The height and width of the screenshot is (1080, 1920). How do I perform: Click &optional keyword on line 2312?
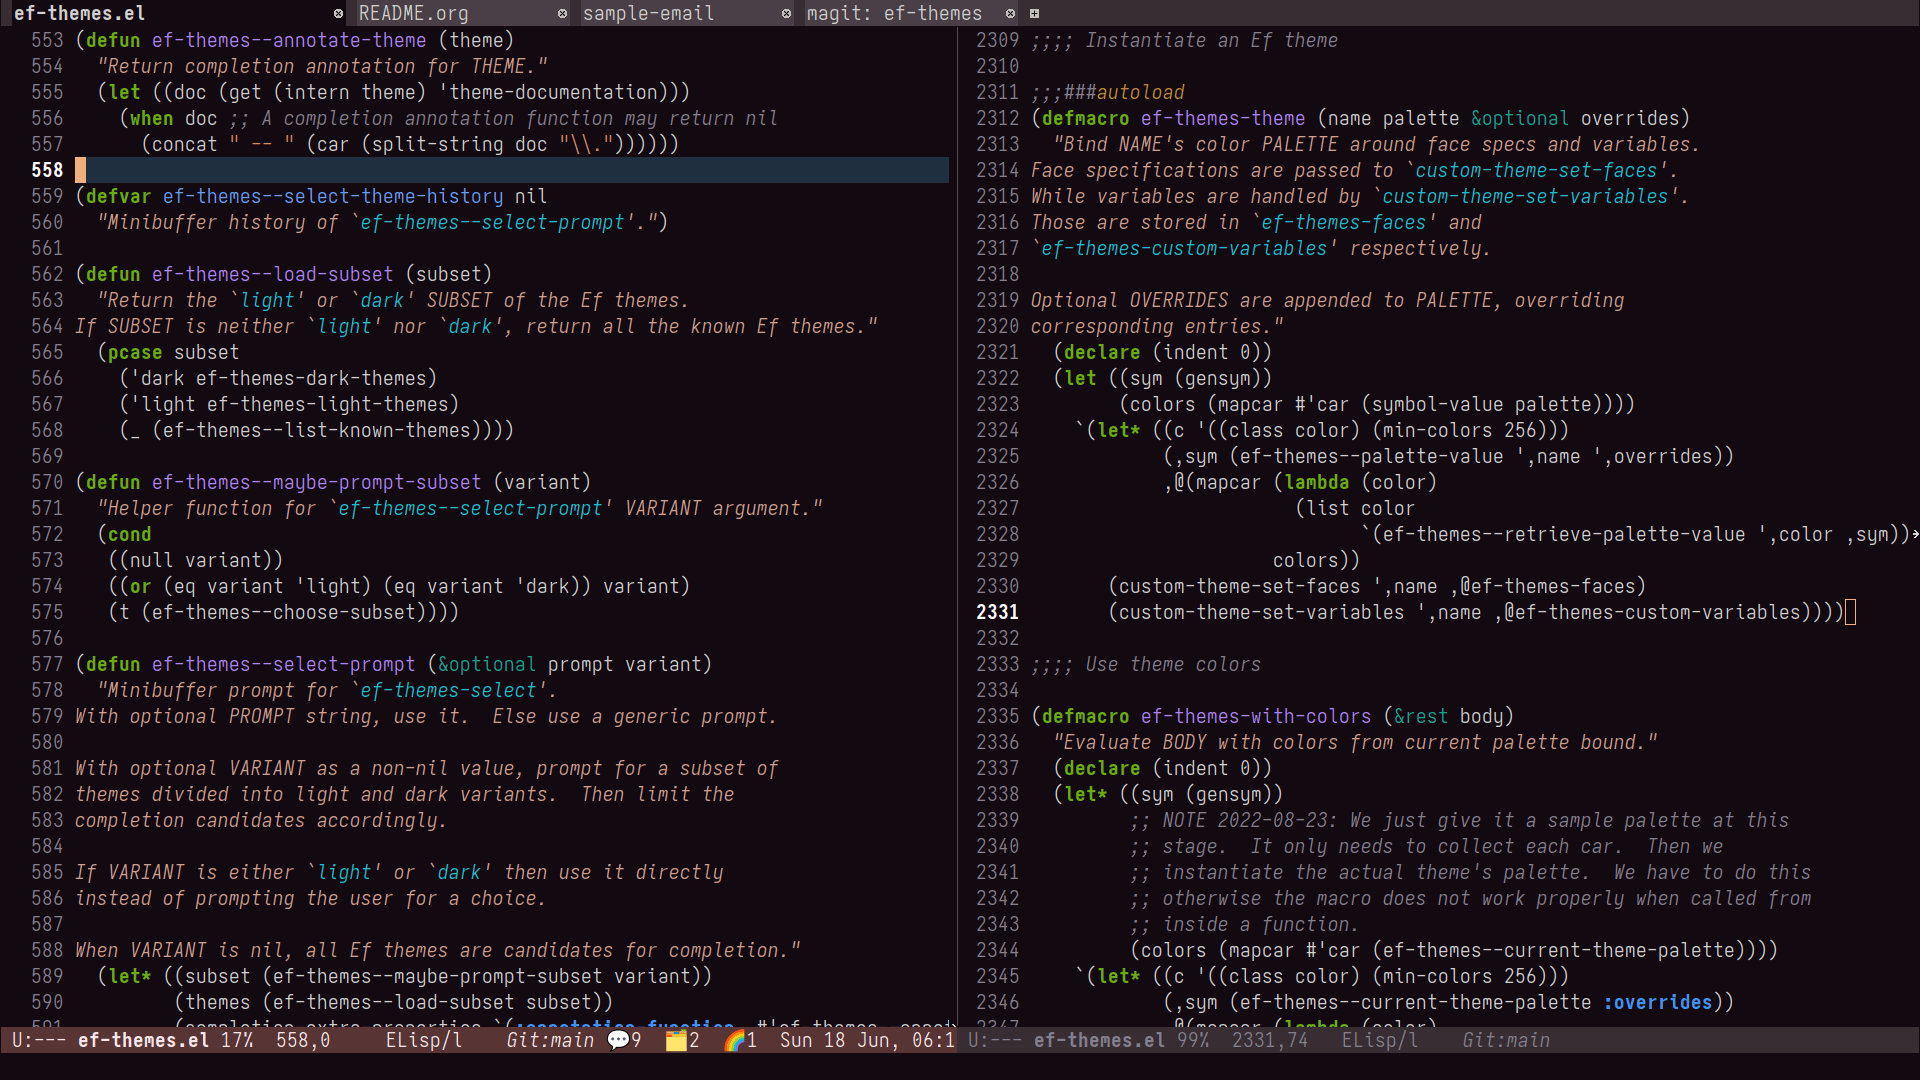coord(1520,118)
